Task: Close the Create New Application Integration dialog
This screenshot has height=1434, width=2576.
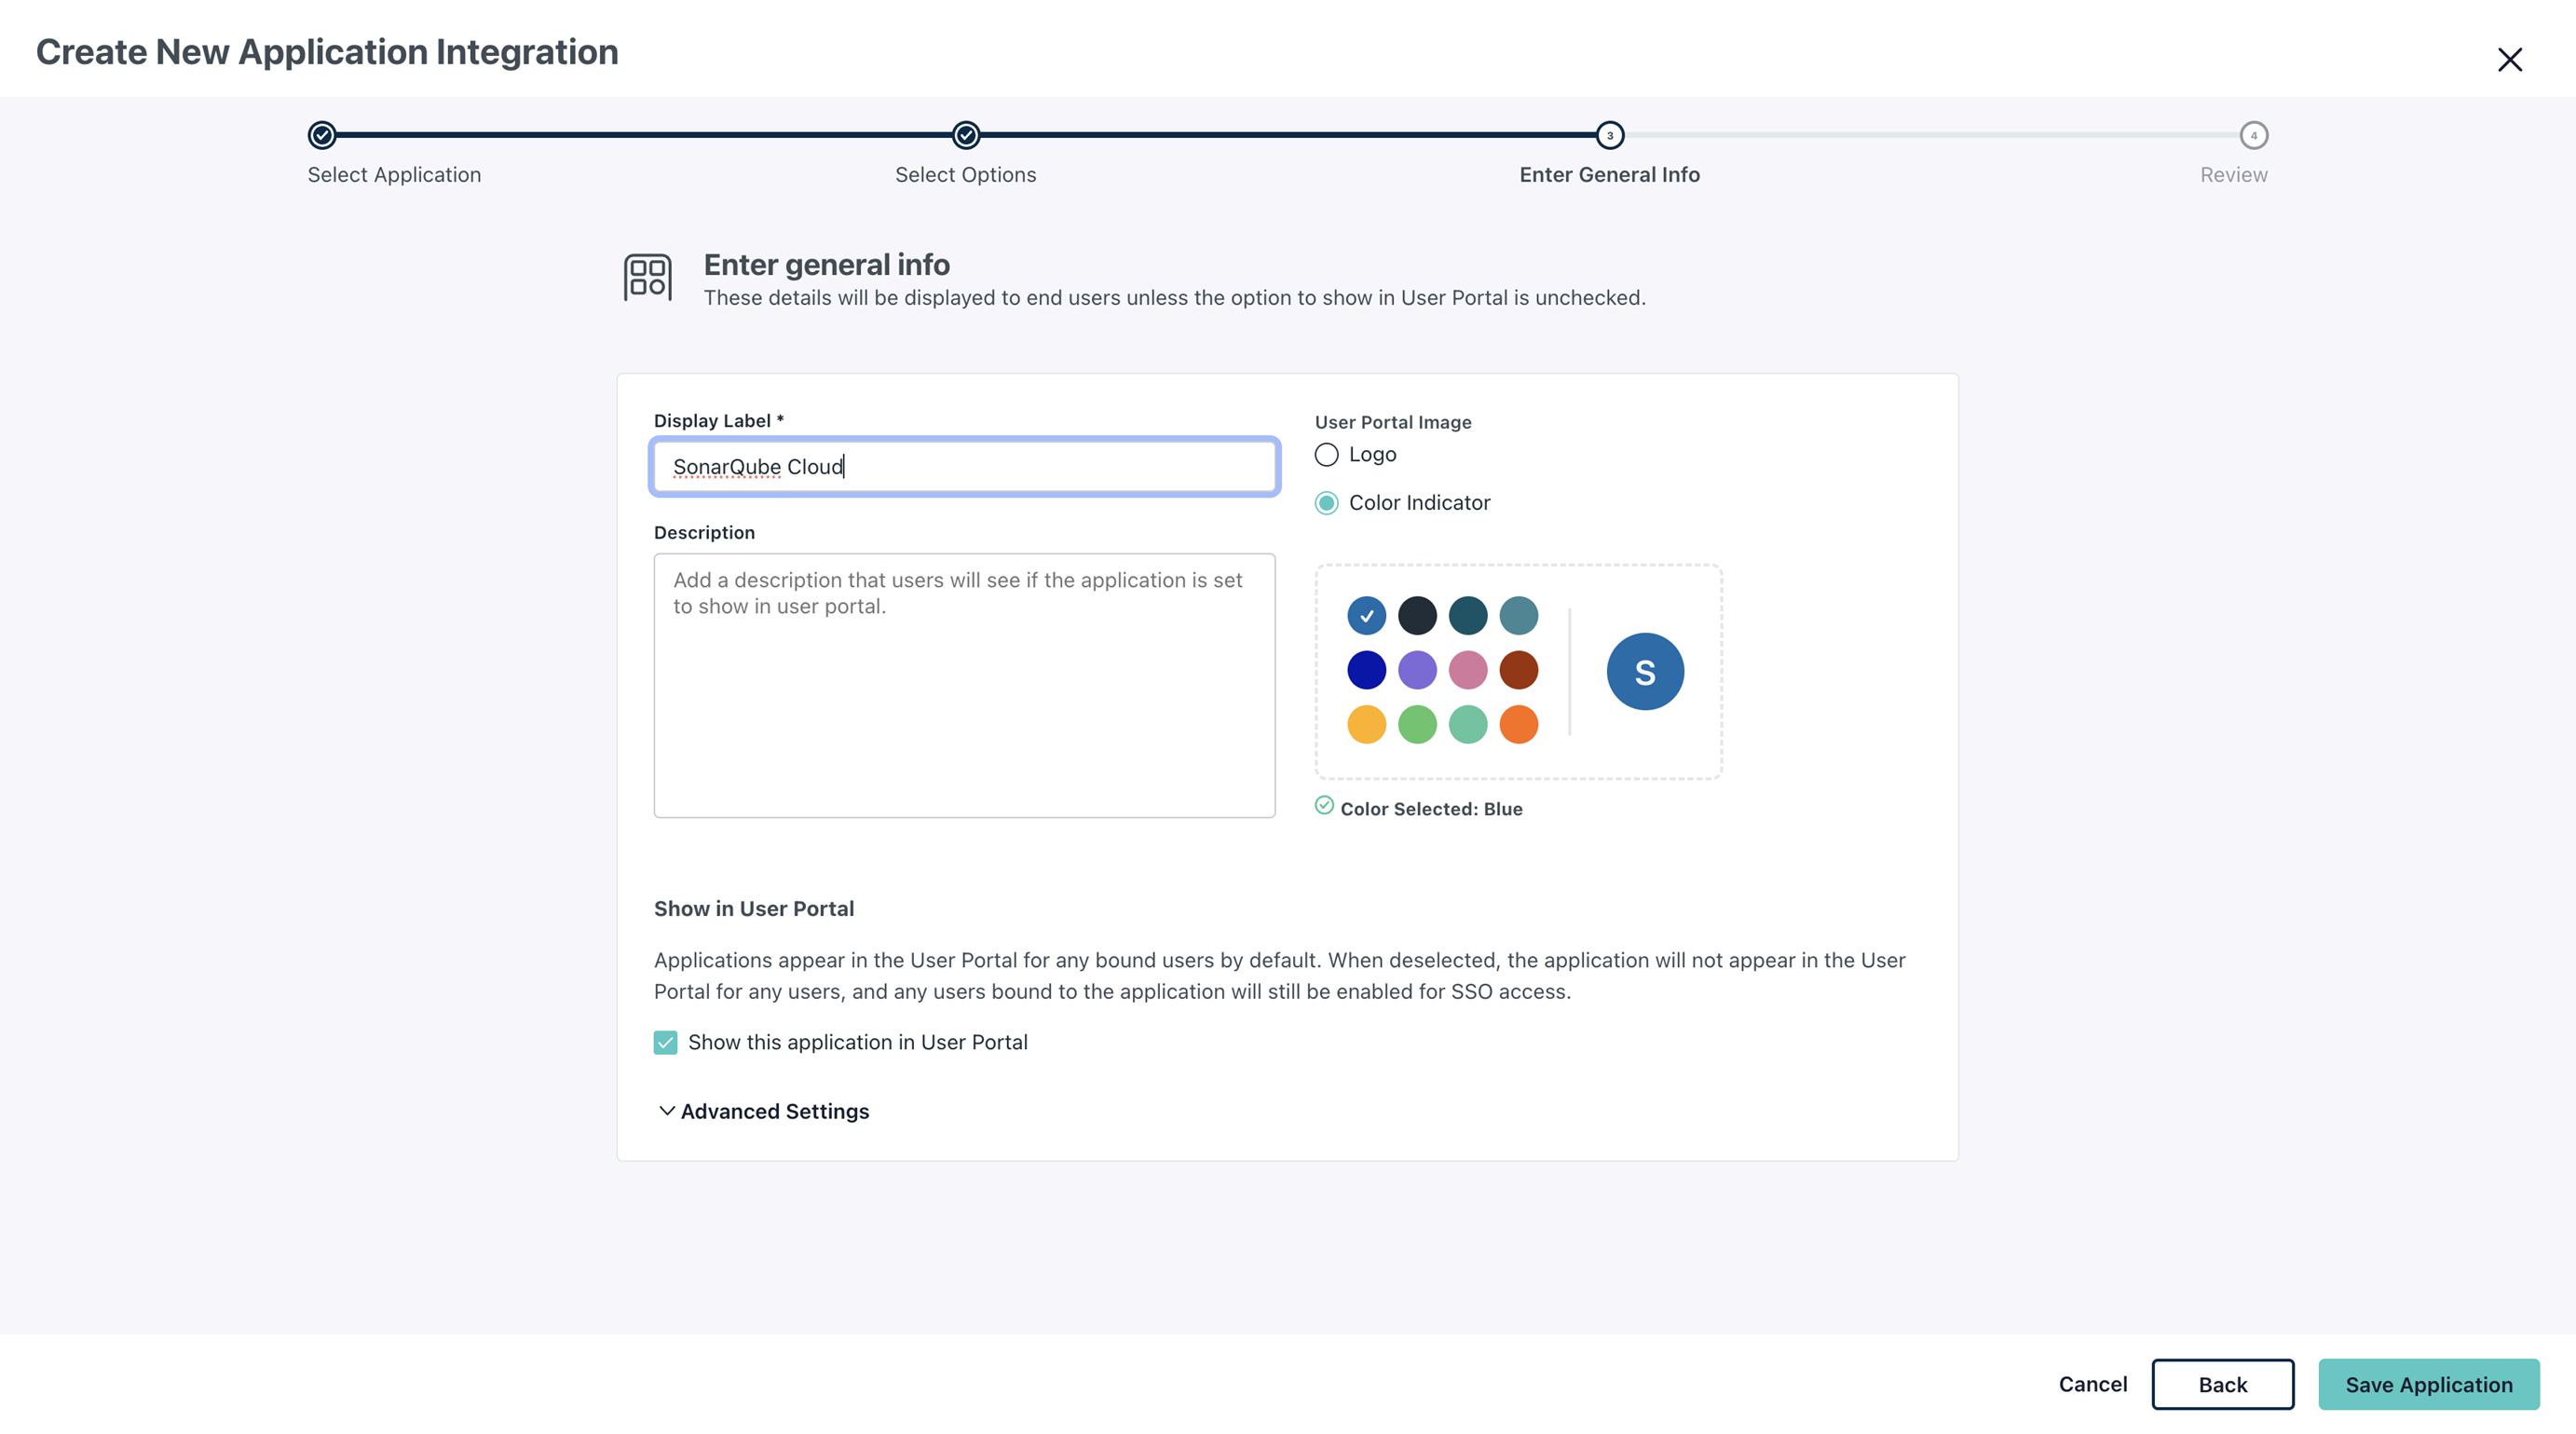Action: [2509, 60]
